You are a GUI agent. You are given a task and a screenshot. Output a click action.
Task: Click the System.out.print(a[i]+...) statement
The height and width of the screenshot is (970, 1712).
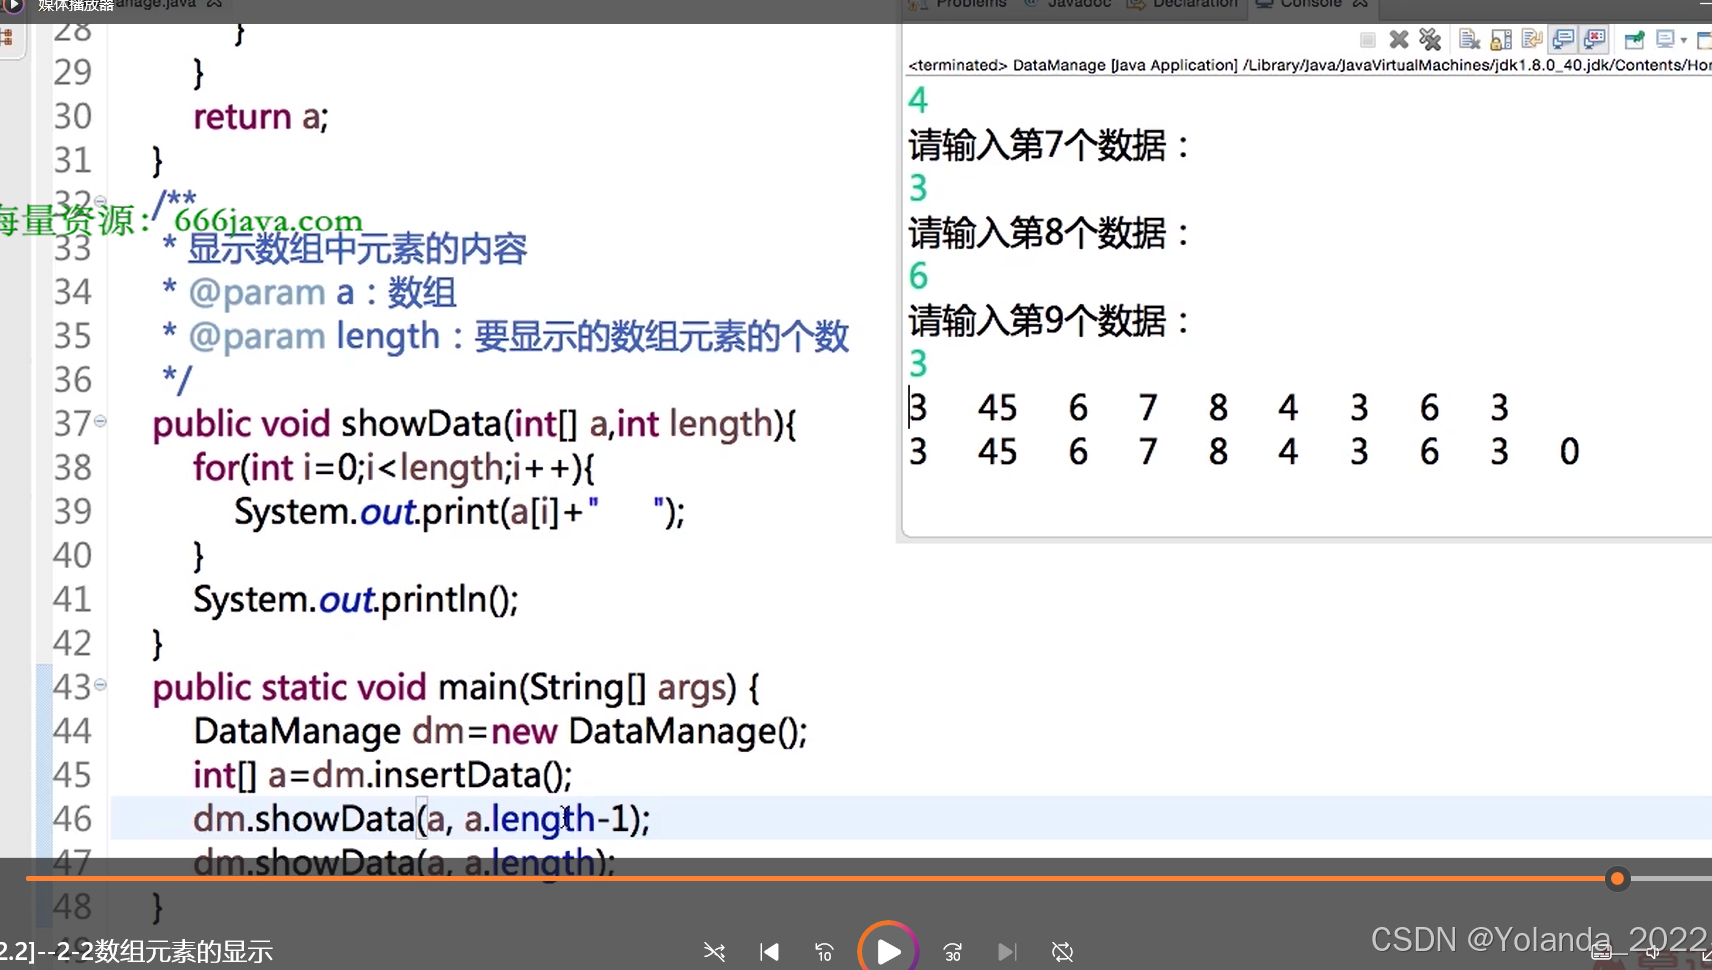click(460, 512)
